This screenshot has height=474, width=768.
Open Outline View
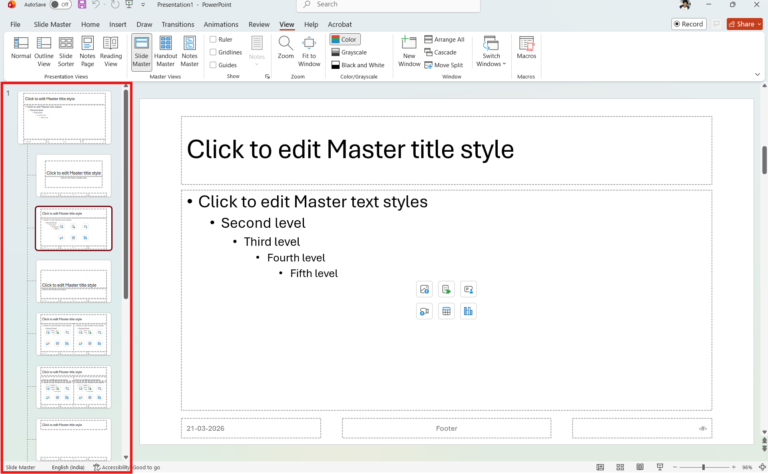tap(44, 51)
